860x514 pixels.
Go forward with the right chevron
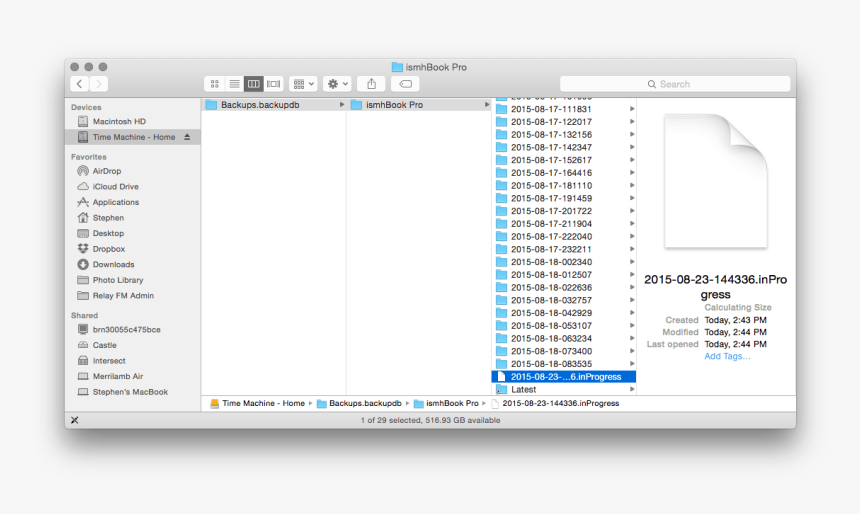tap(99, 83)
